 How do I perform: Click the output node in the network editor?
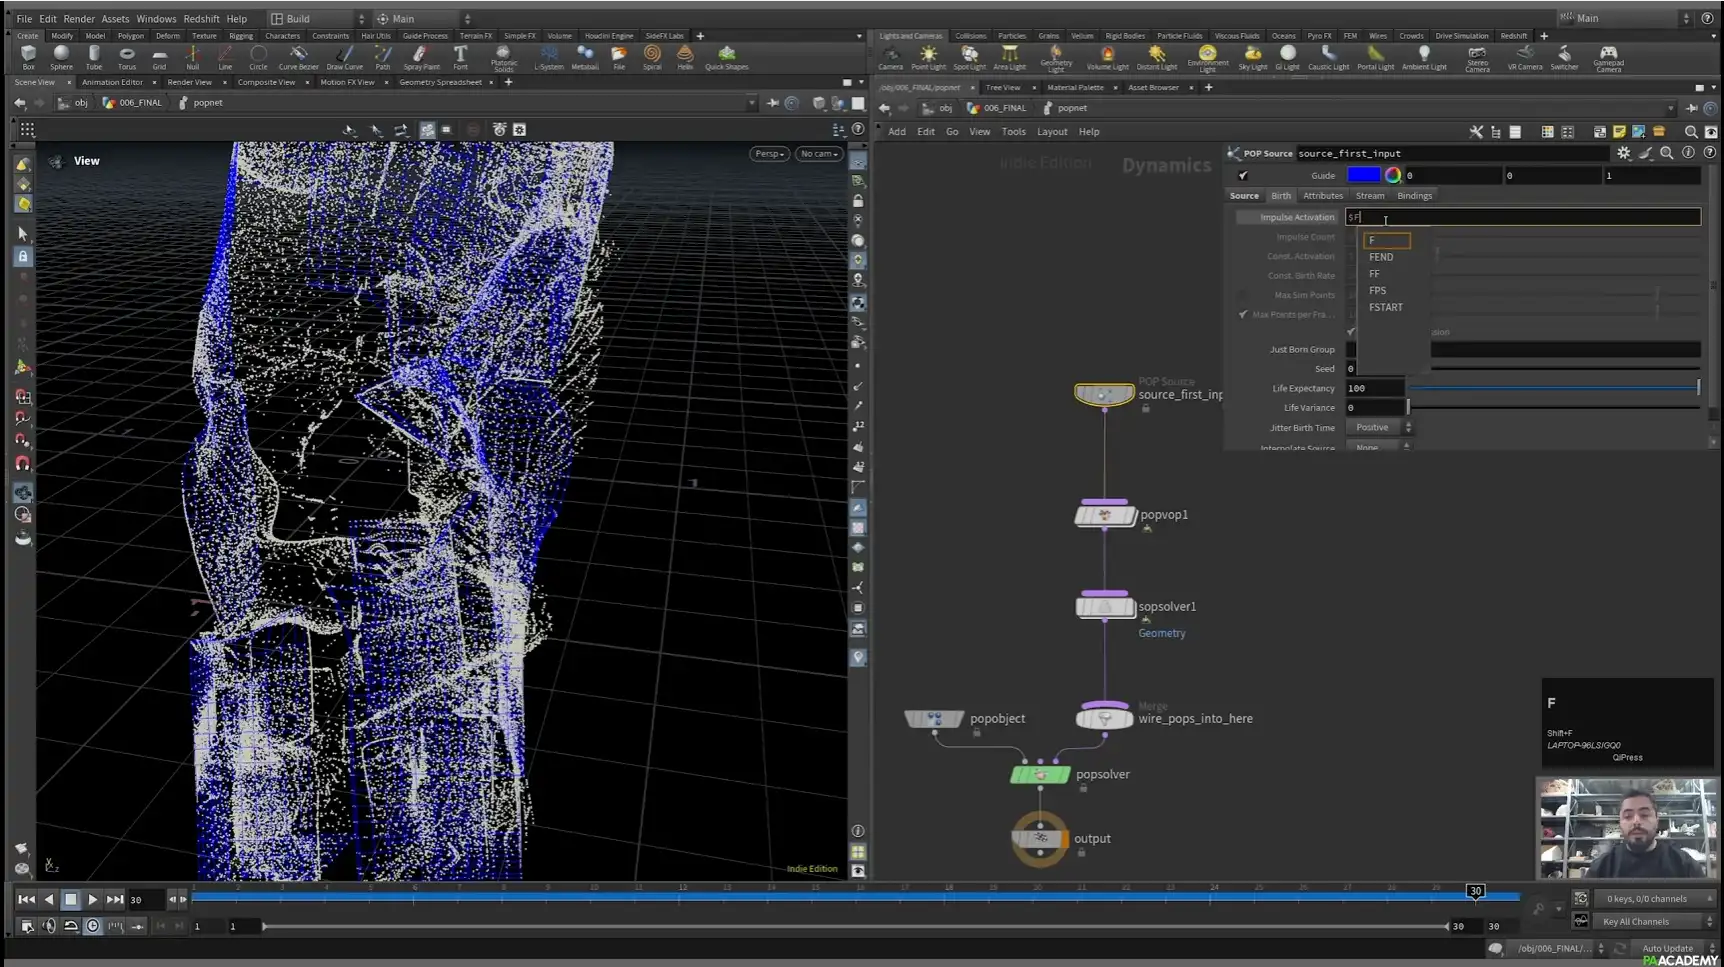tap(1040, 839)
